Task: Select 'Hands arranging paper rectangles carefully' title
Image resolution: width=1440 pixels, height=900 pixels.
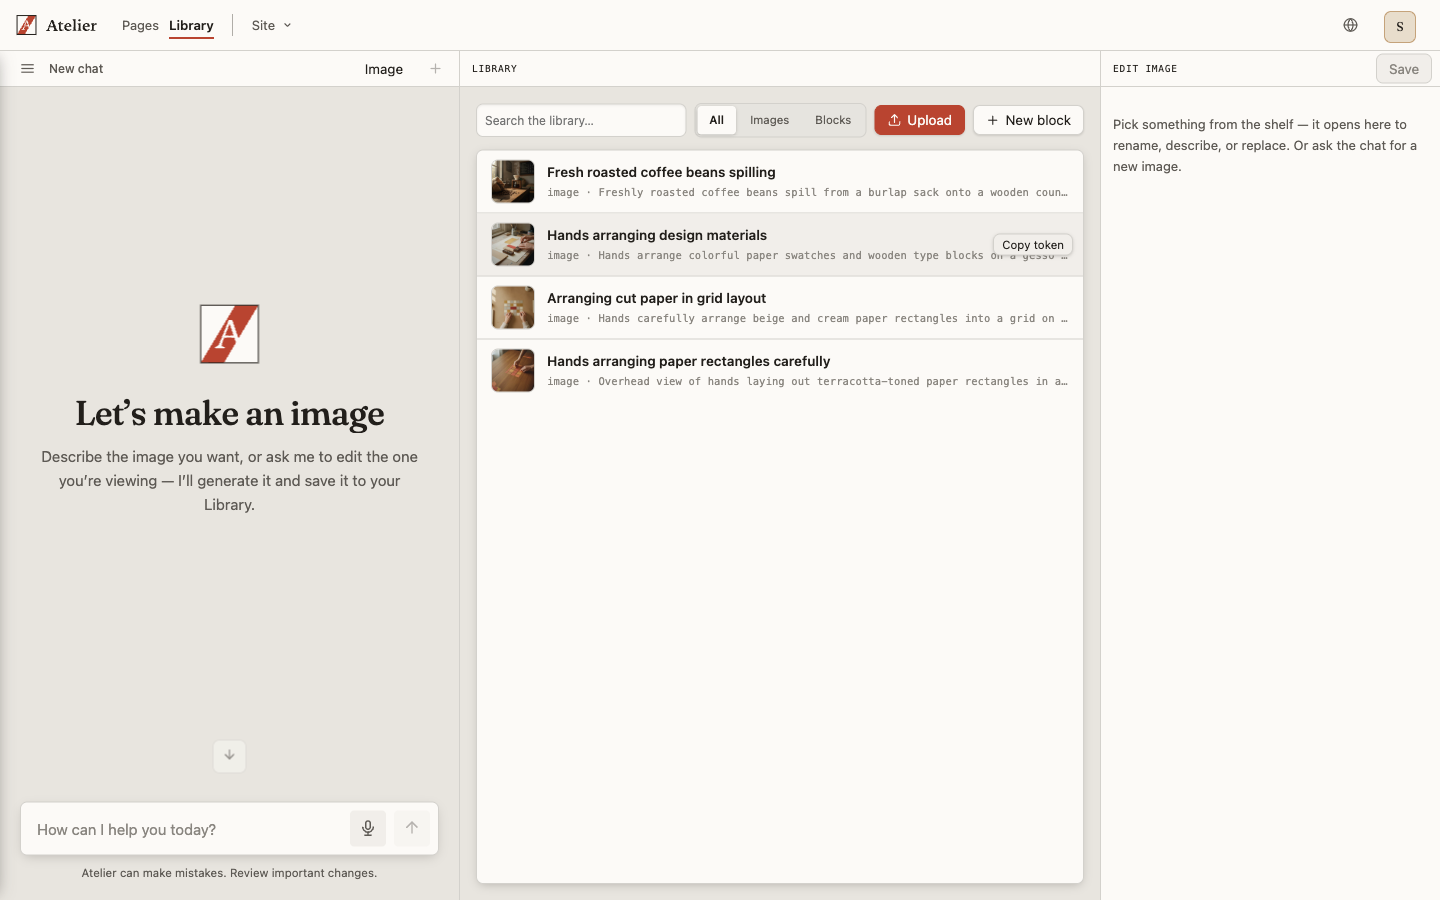Action: [689, 361]
